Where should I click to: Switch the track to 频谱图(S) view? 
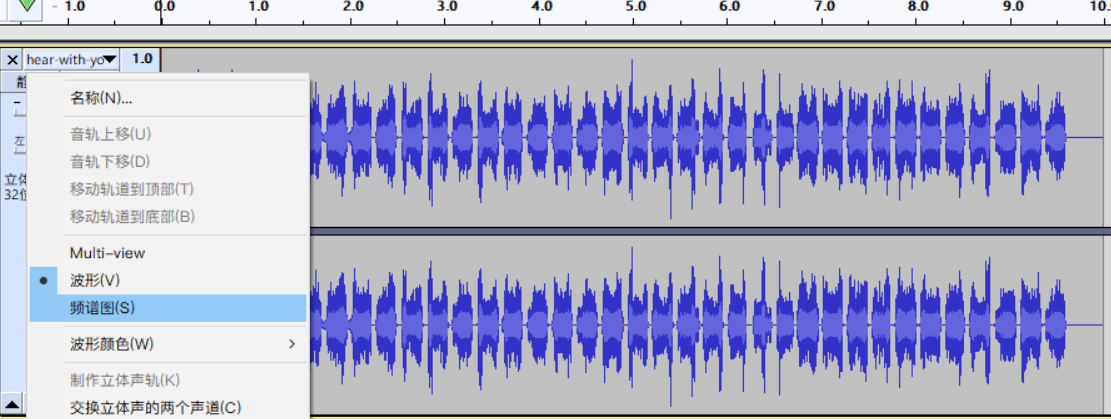(169, 308)
